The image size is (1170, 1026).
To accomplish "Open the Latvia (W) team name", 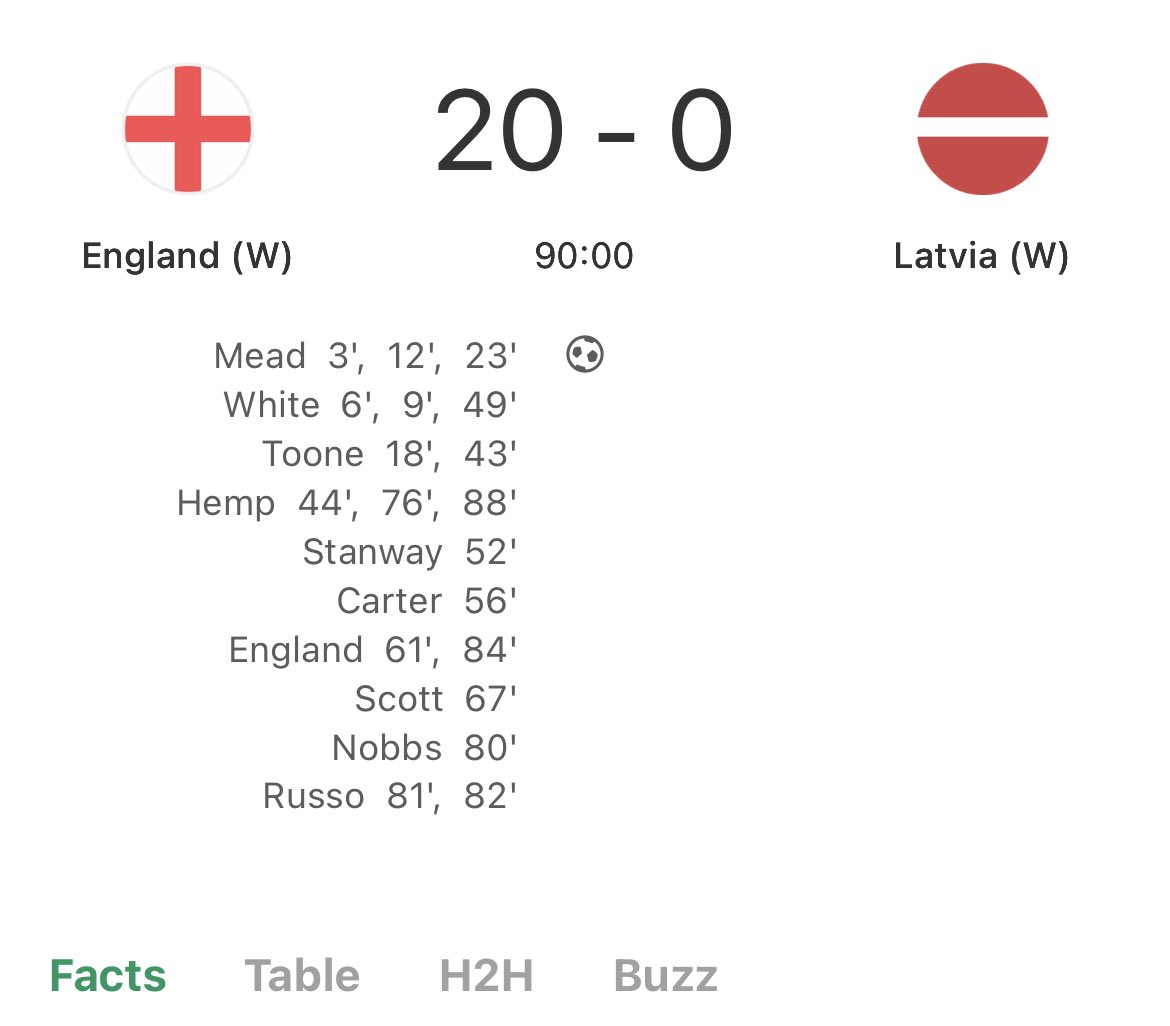I will (x=981, y=257).
